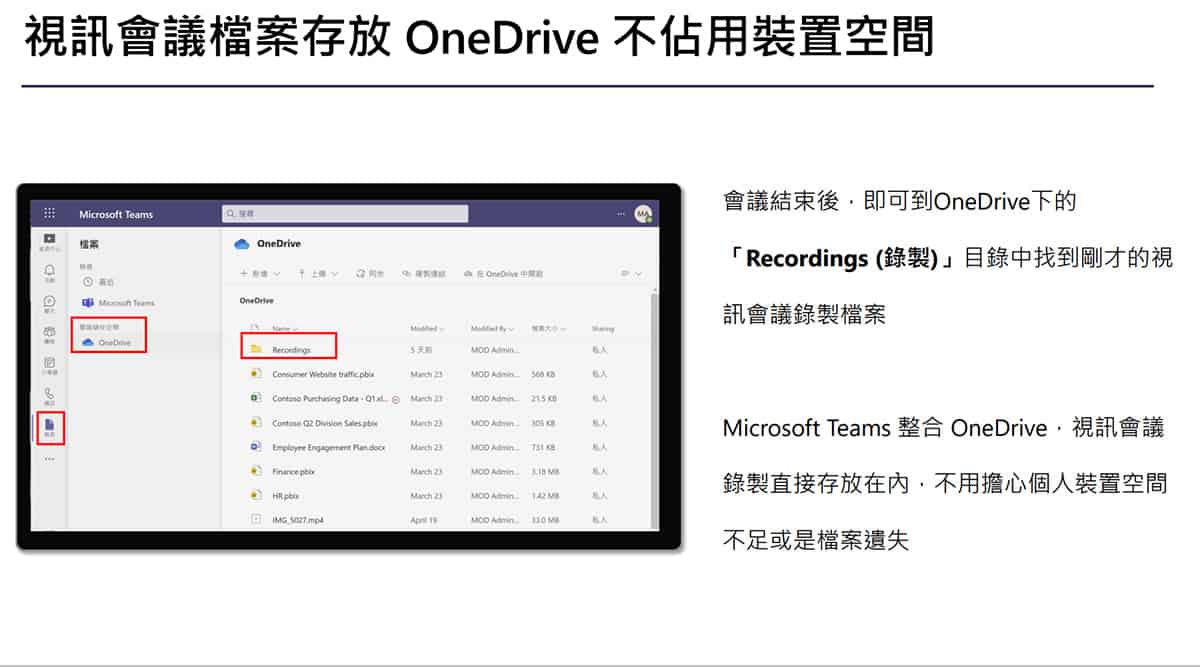The width and height of the screenshot is (1200, 667).
Task: Click the 3.18 MB size cell
Action: point(545,471)
